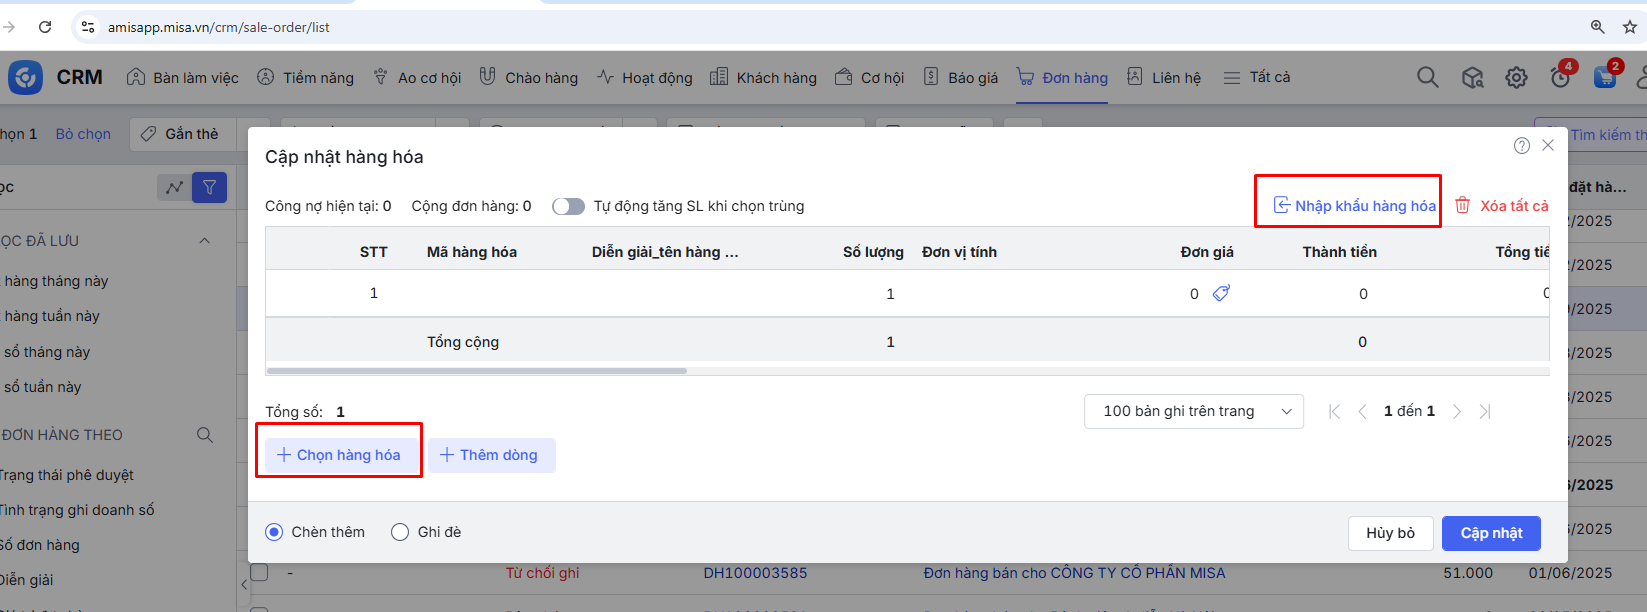Open the settings gear icon
This screenshot has height=612, width=1647.
[1516, 77]
